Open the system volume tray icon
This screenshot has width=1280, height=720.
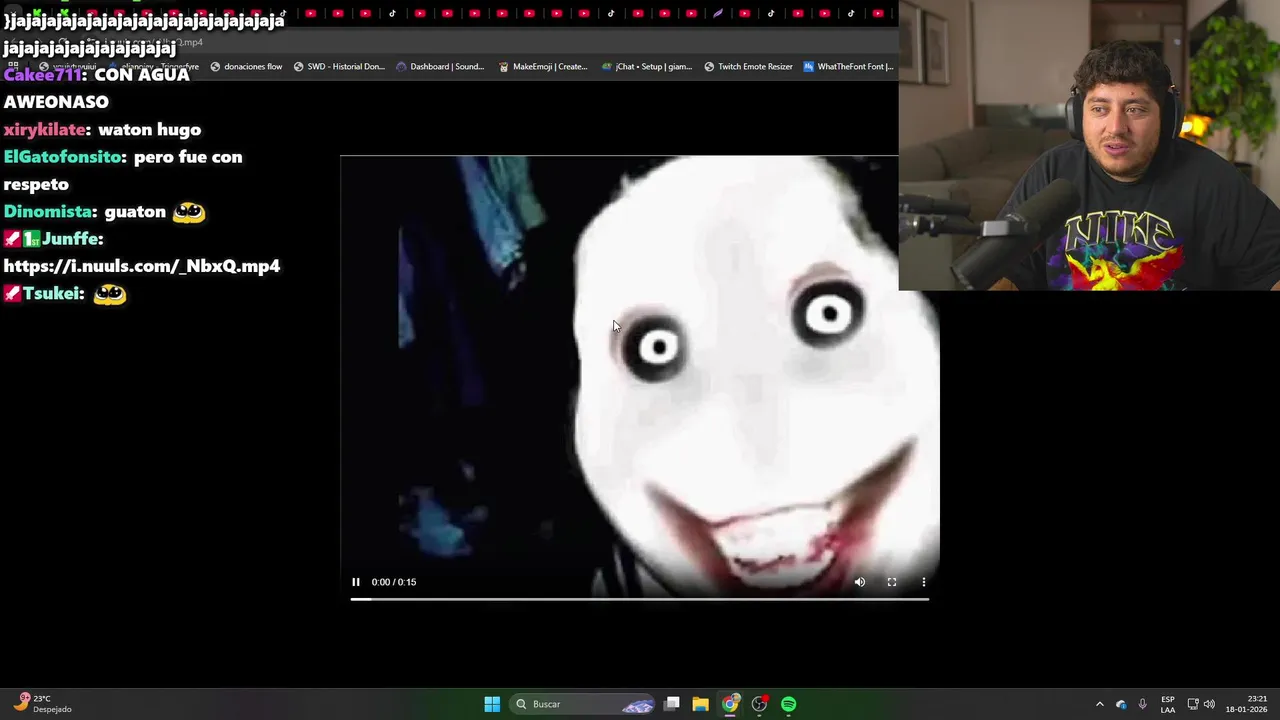tap(1209, 704)
